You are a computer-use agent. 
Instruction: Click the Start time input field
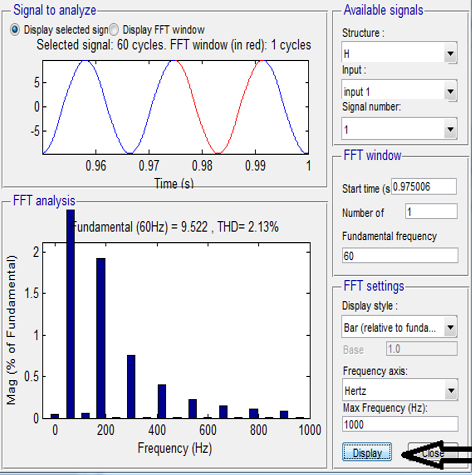(424, 187)
